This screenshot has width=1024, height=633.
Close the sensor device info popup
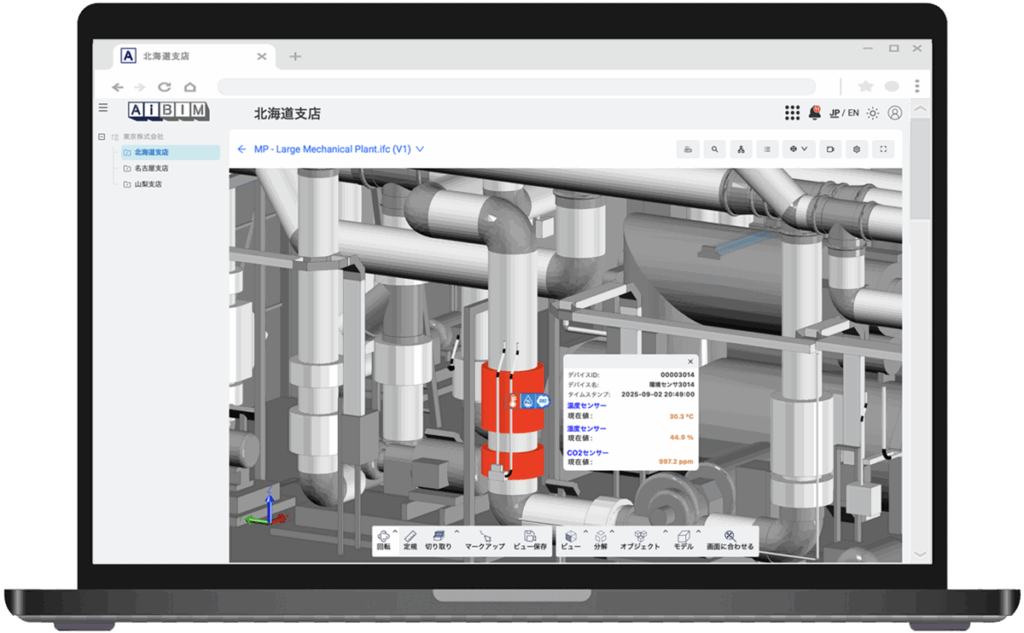(690, 362)
